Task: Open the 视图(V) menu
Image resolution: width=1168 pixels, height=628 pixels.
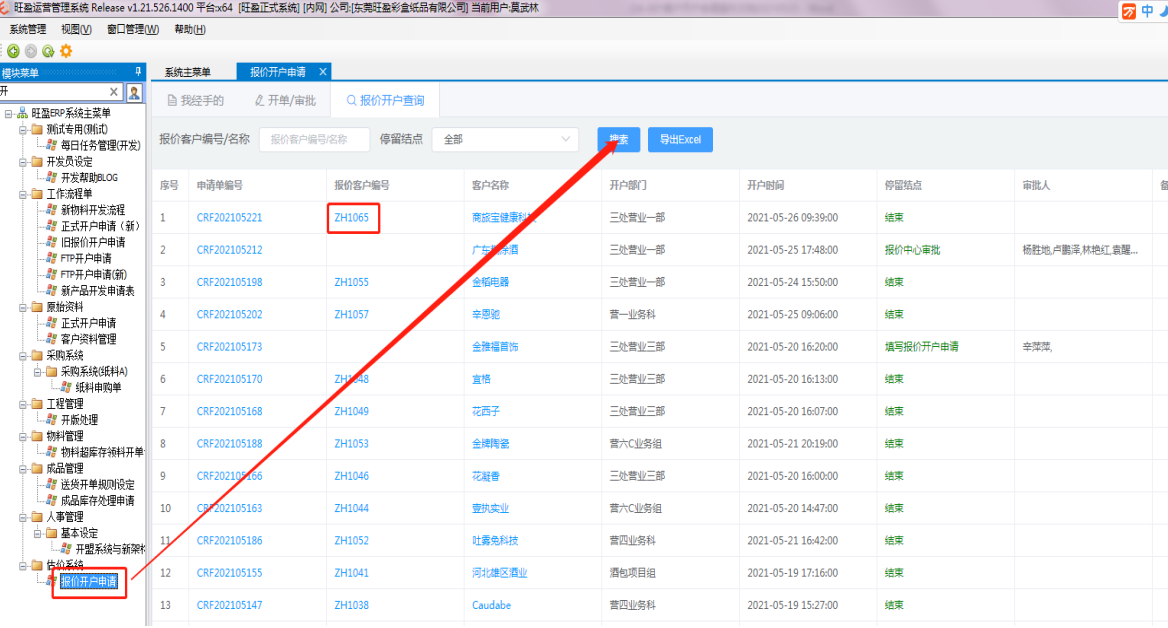Action: tap(76, 29)
